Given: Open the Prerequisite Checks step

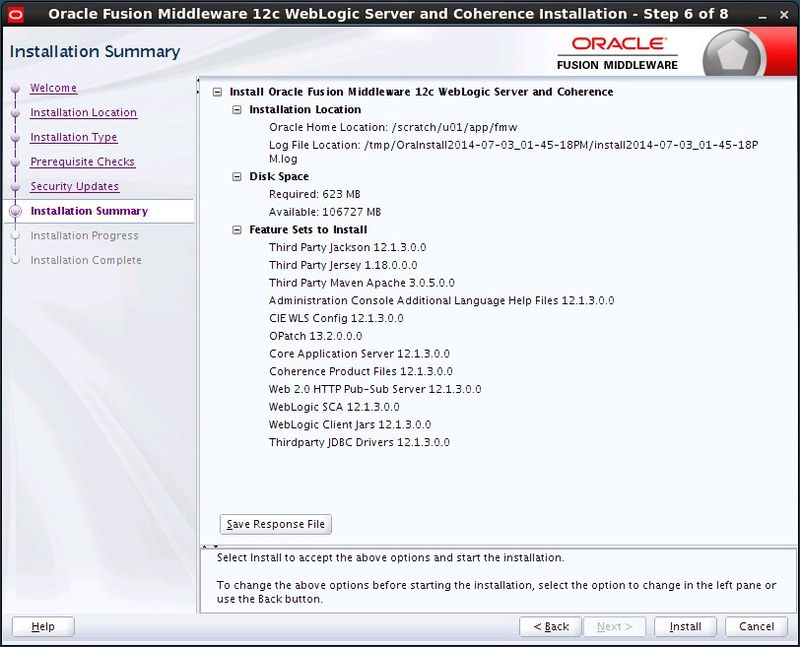Looking at the screenshot, I should pyautogui.click(x=83, y=162).
